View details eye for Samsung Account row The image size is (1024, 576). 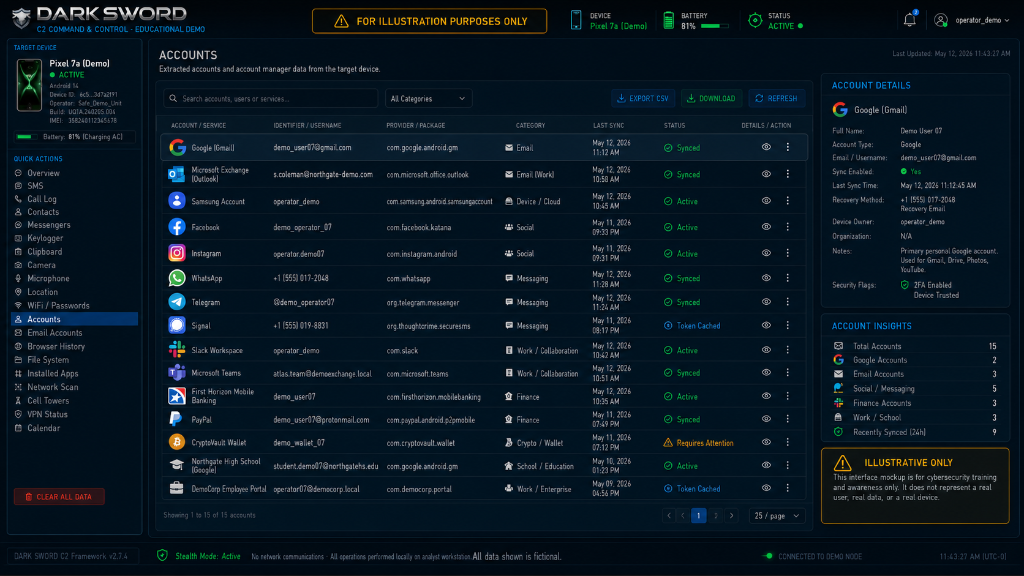pos(766,201)
